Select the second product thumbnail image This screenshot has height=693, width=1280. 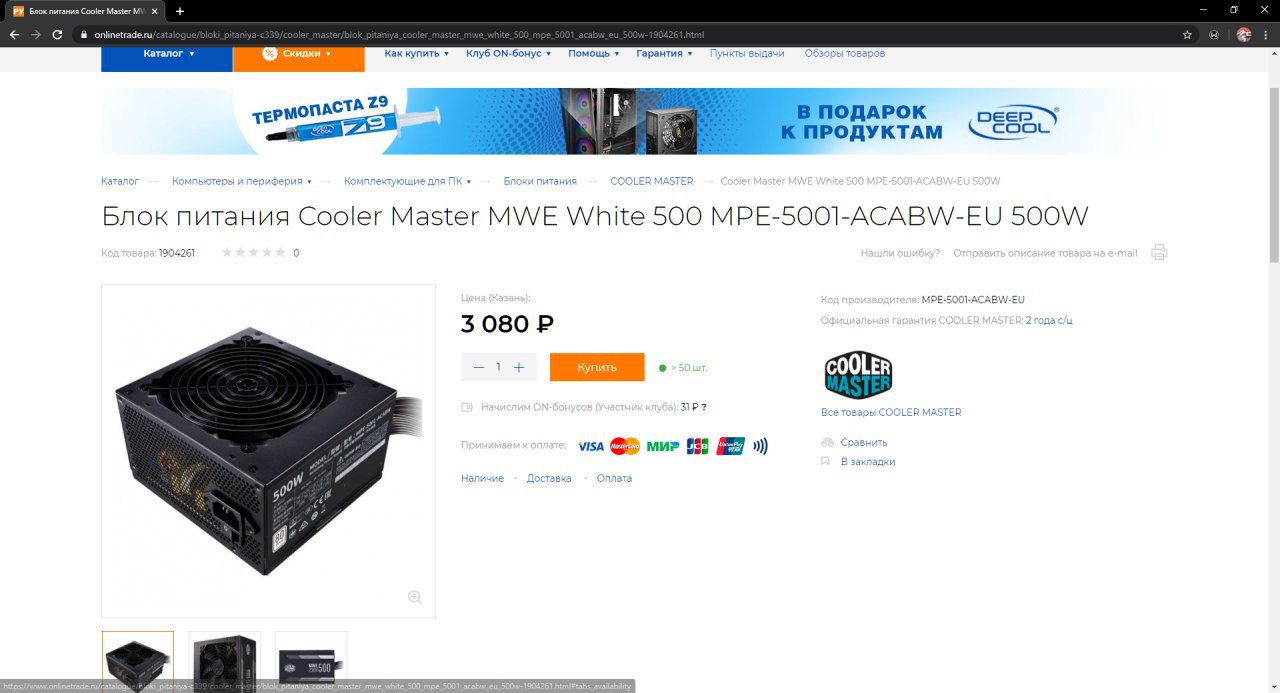coord(225,661)
